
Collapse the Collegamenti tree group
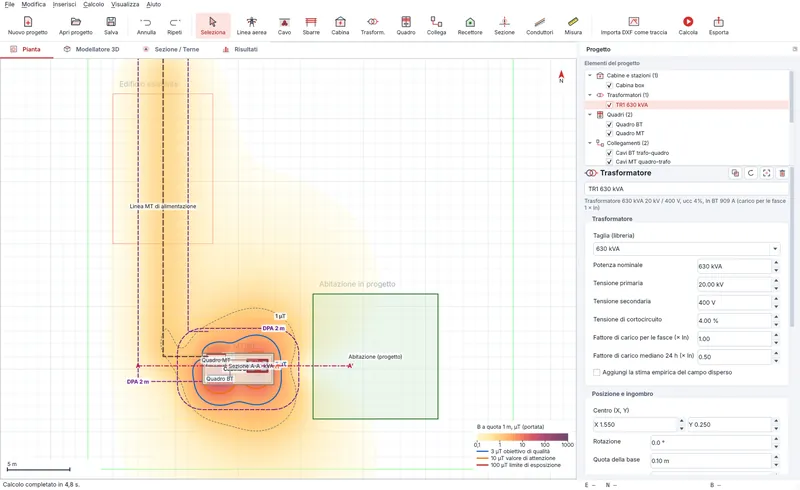[590, 143]
